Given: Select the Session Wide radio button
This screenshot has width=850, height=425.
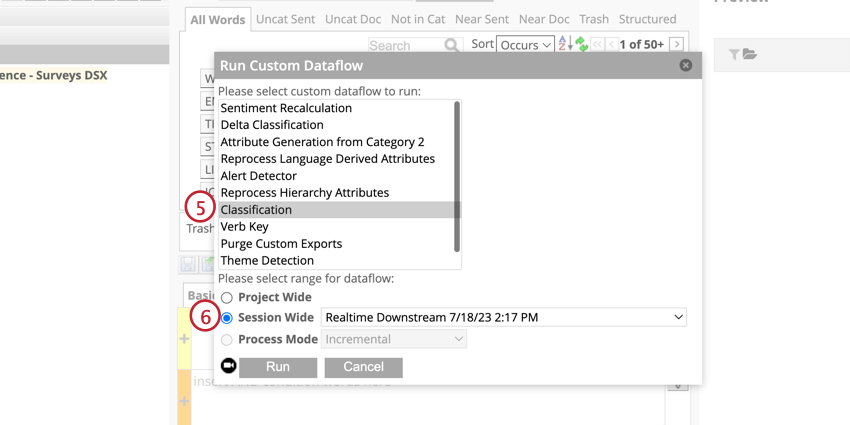Looking at the screenshot, I should (x=227, y=318).
